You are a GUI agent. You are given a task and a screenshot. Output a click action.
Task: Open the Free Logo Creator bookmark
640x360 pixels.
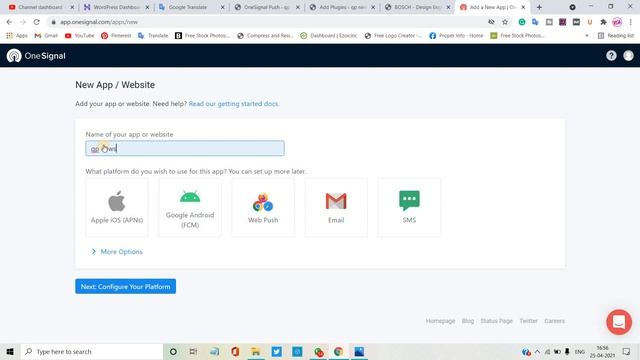(x=393, y=36)
